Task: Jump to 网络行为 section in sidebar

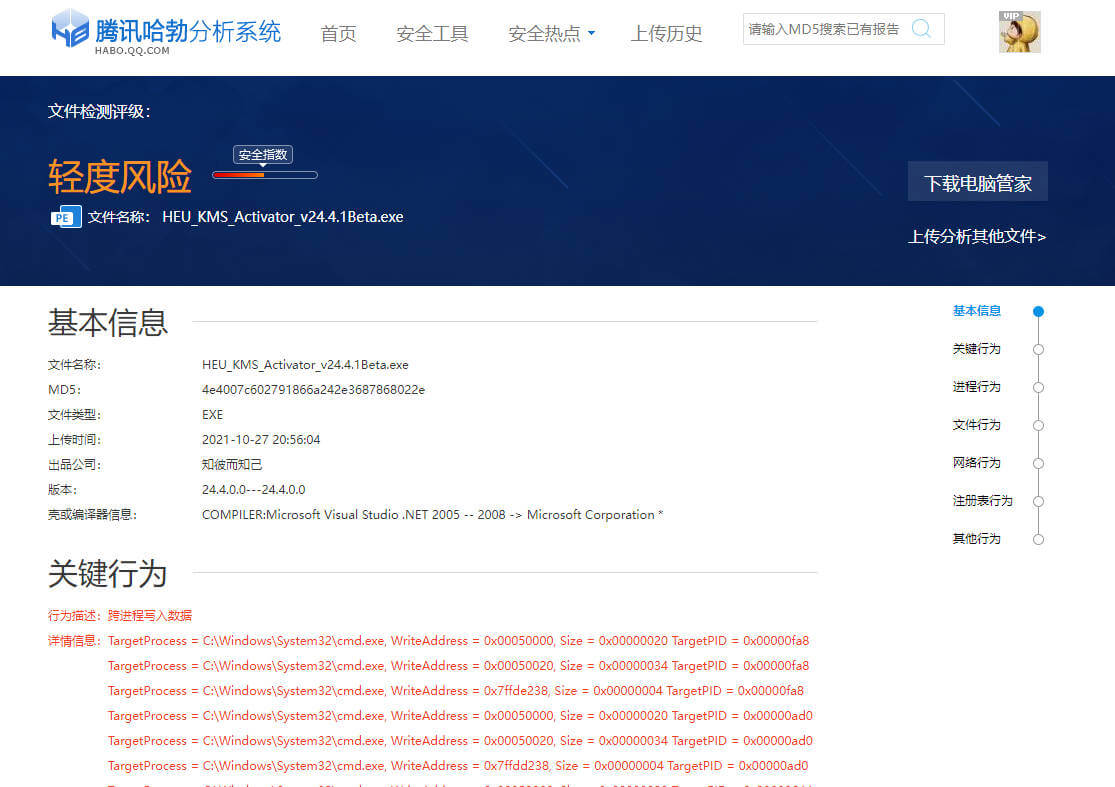Action: pos(976,463)
